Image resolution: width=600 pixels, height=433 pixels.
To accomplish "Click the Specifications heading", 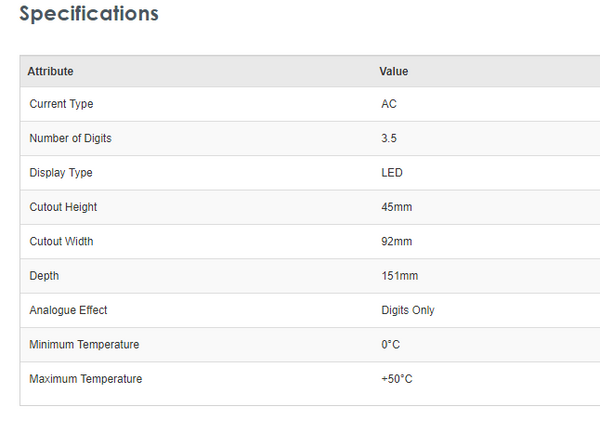I will coord(89,14).
